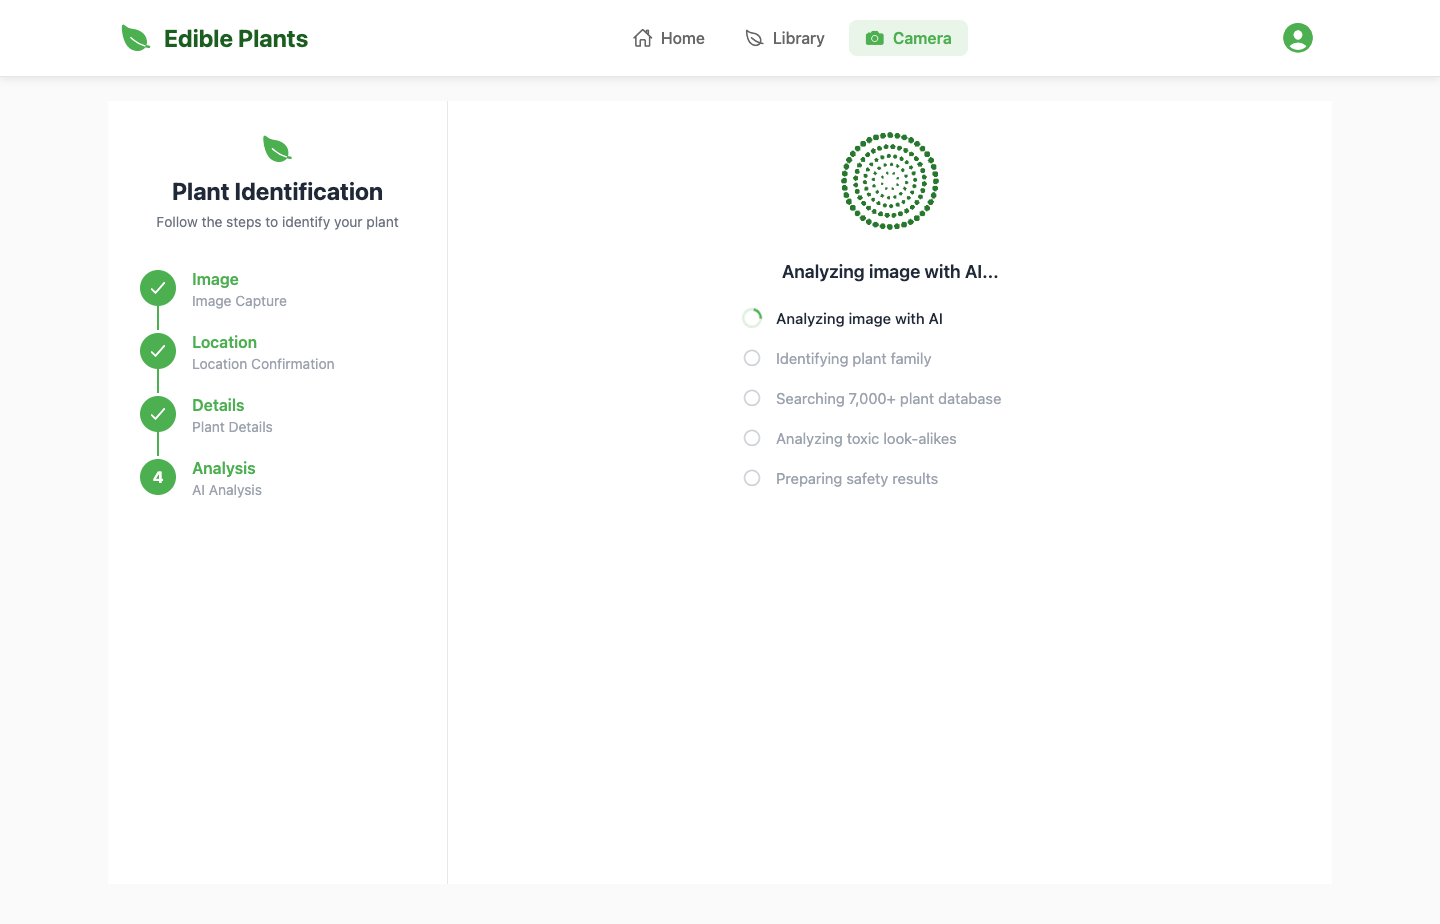Click the Details step checkmark circle
The image size is (1440, 924).
click(x=158, y=414)
